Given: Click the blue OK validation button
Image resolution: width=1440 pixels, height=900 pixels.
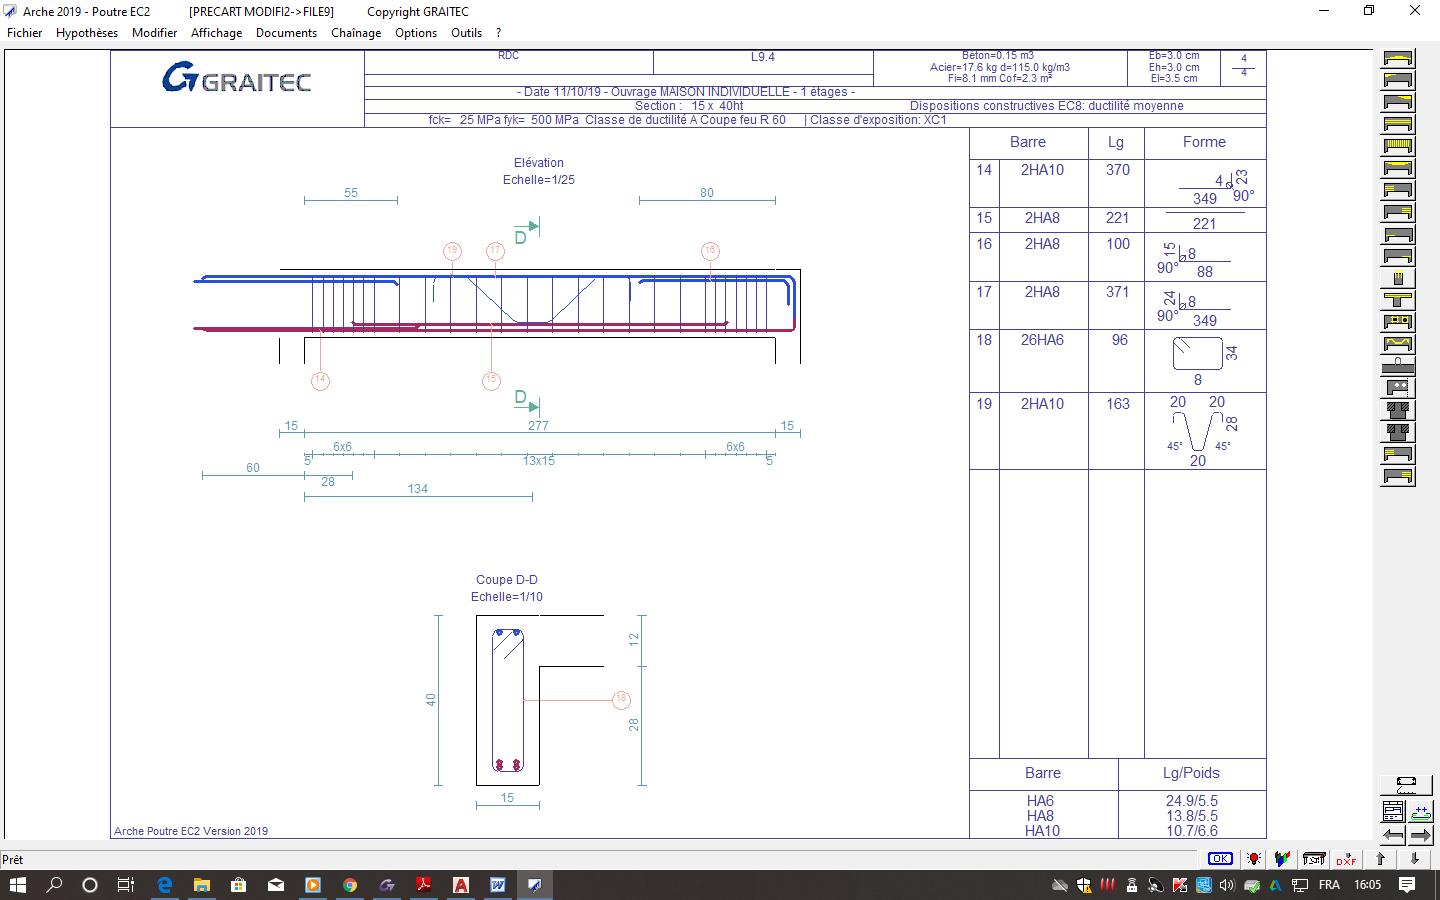Looking at the screenshot, I should coord(1220,859).
